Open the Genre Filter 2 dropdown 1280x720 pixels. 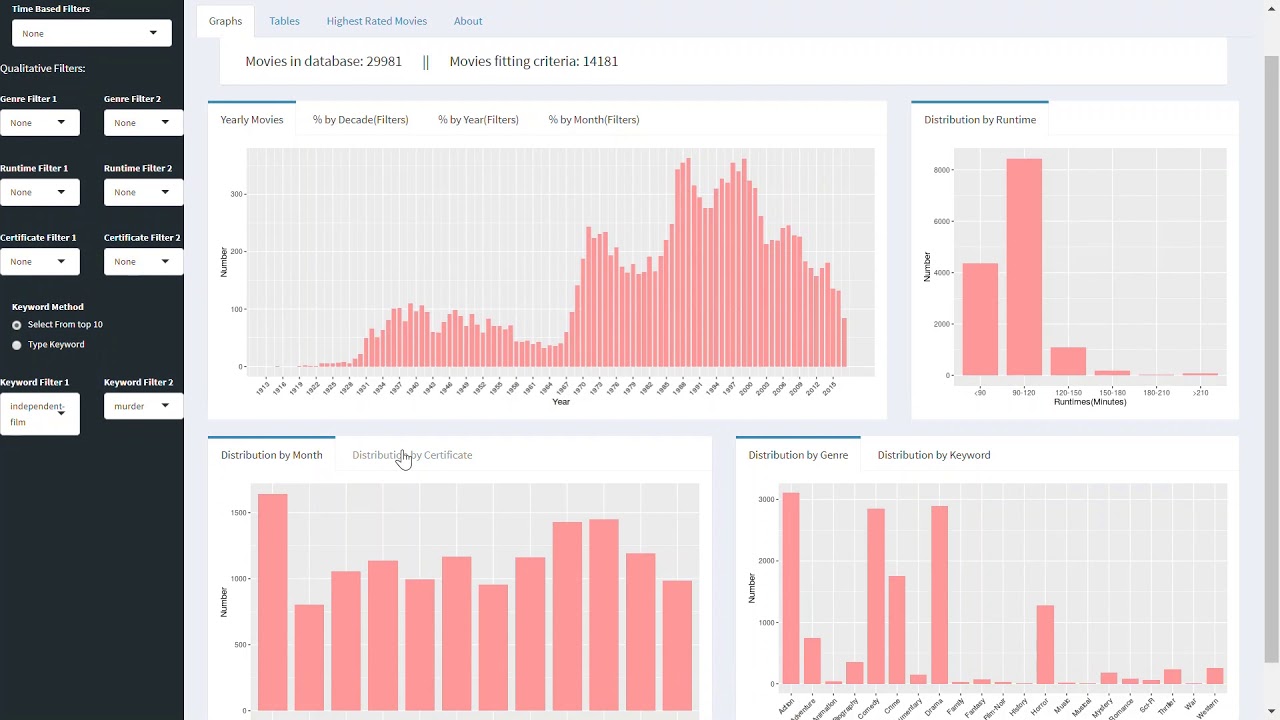(x=143, y=123)
